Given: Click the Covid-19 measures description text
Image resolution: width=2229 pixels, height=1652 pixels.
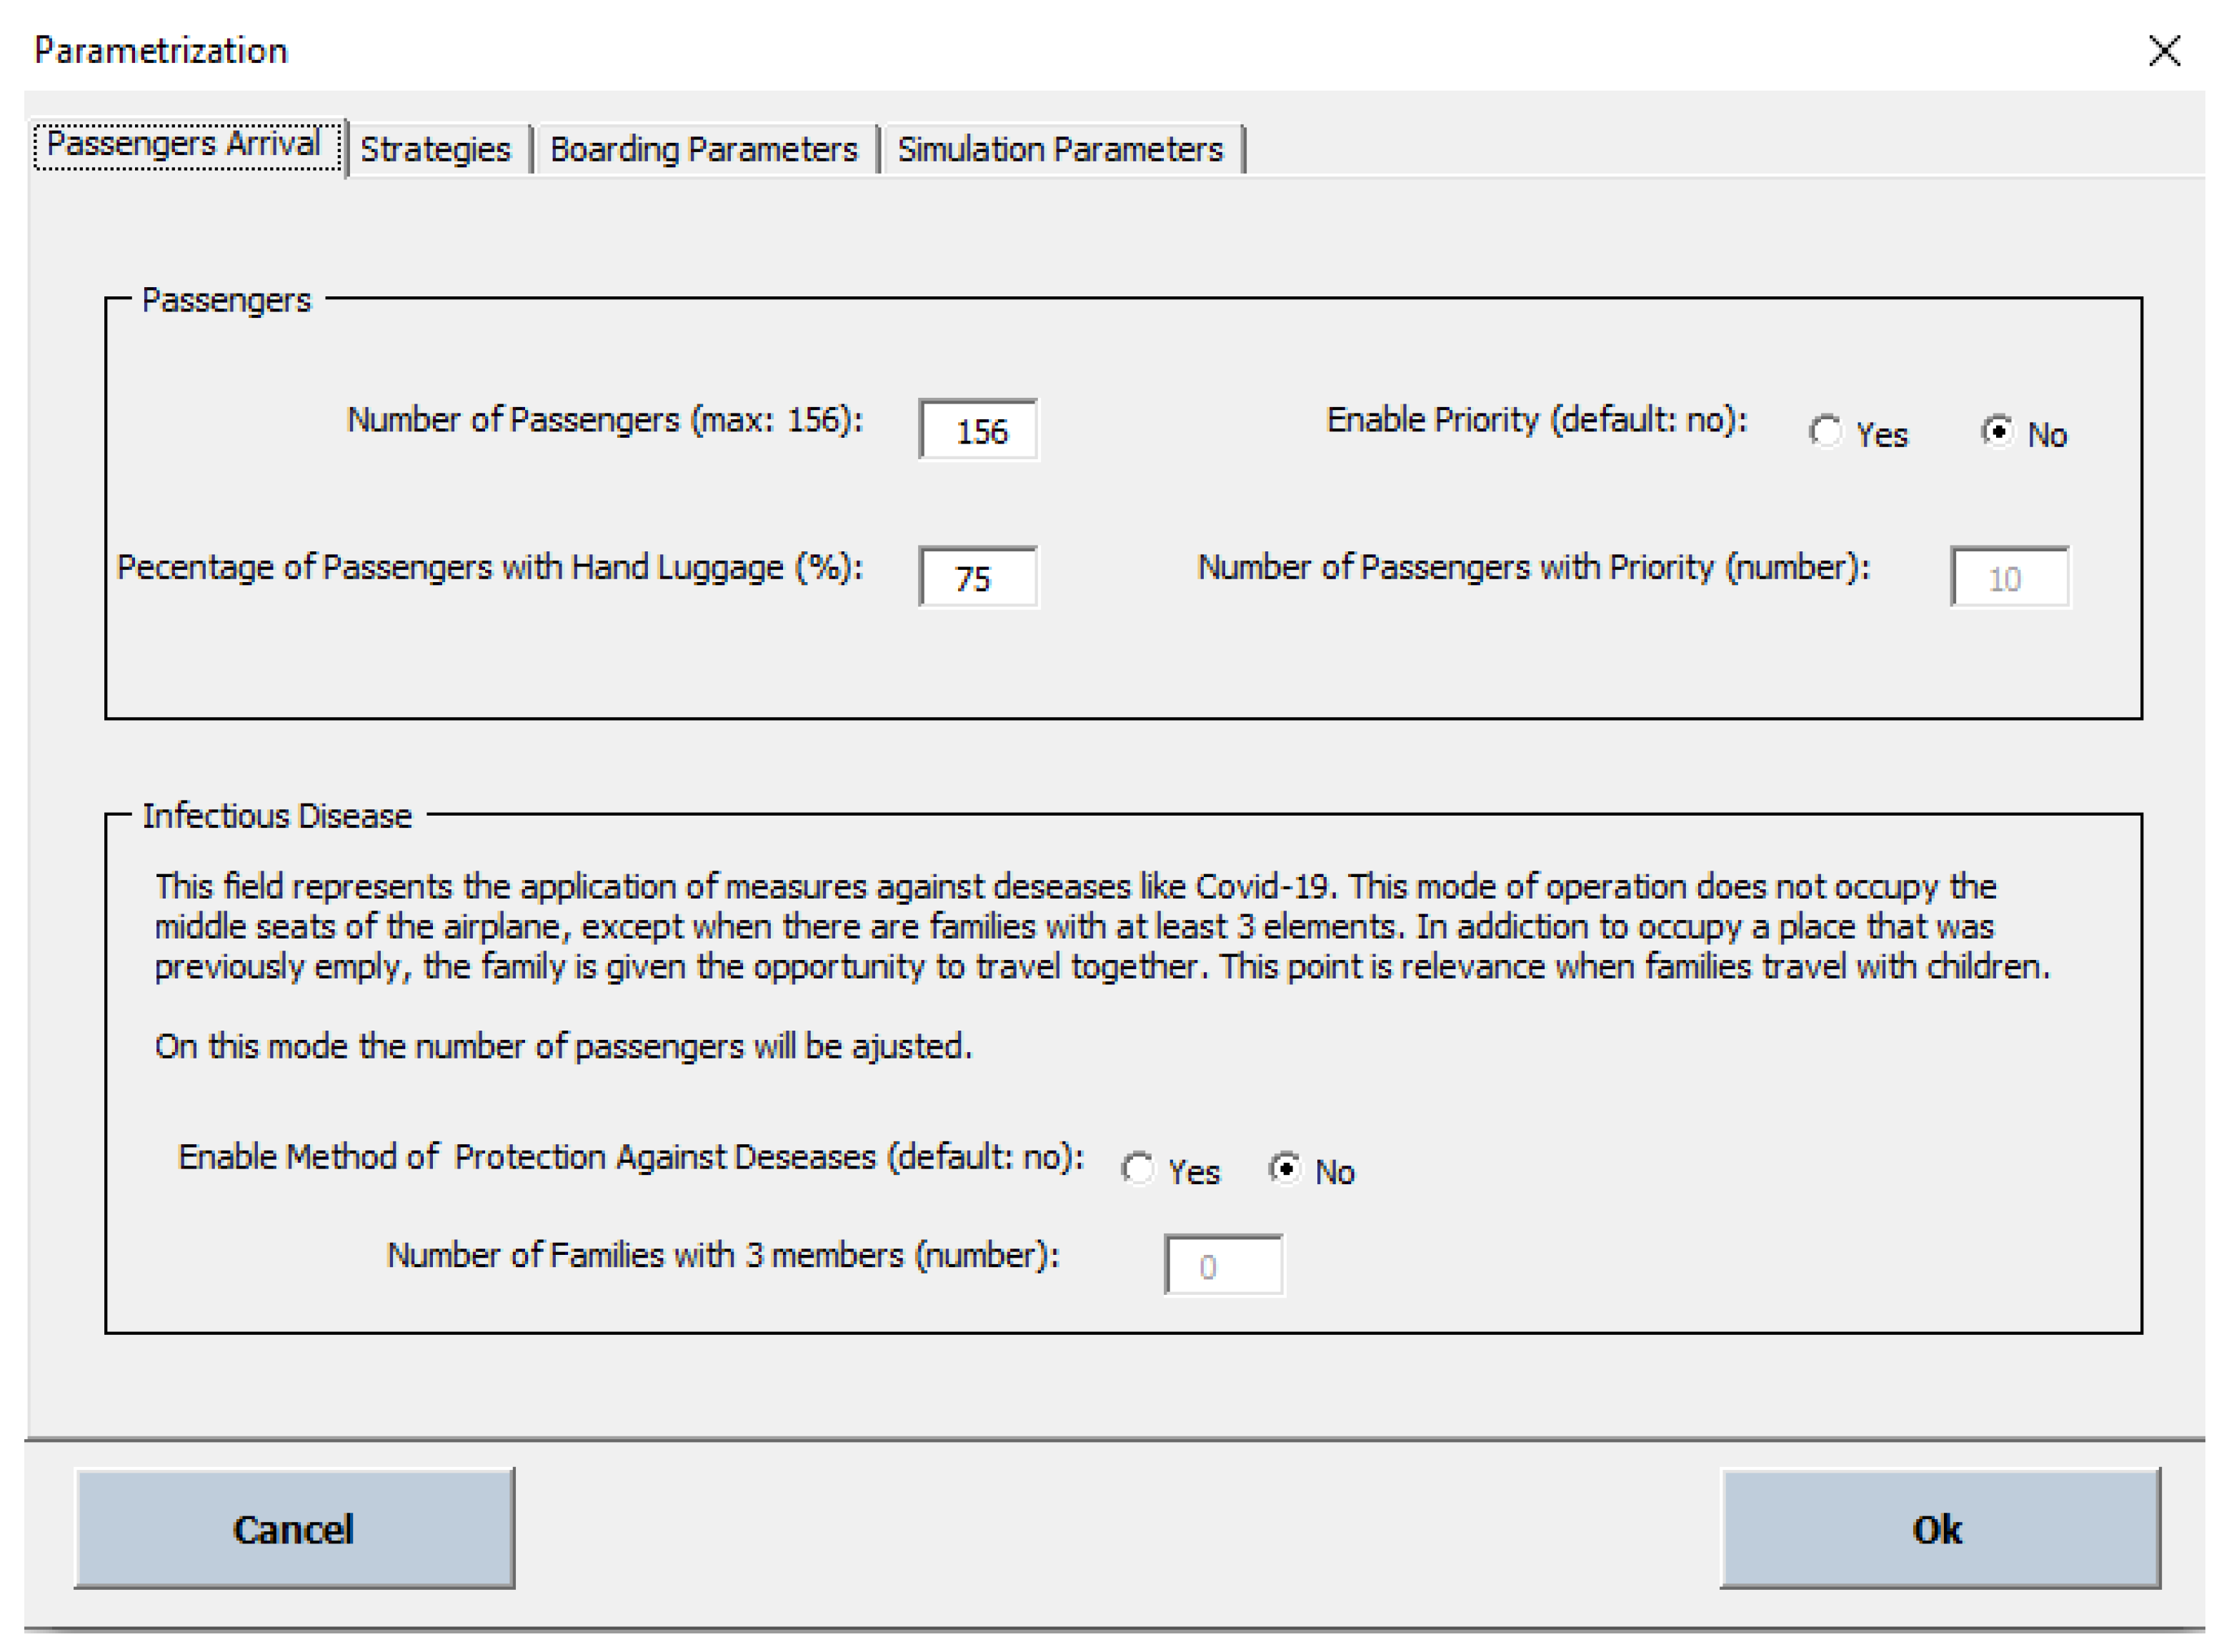Looking at the screenshot, I should [1100, 927].
